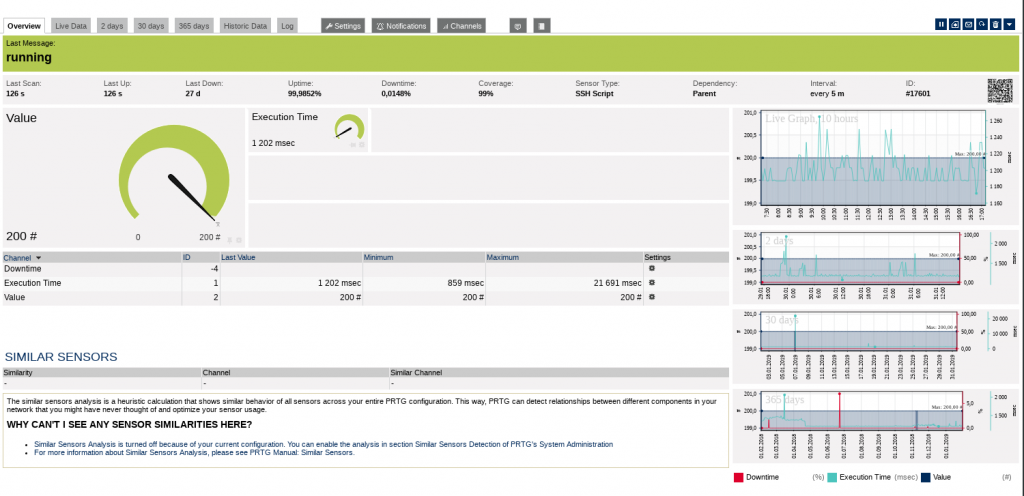Image resolution: width=1024 pixels, height=496 pixels.
Task: Open settings gear for the Downtime channel row
Action: point(651,268)
